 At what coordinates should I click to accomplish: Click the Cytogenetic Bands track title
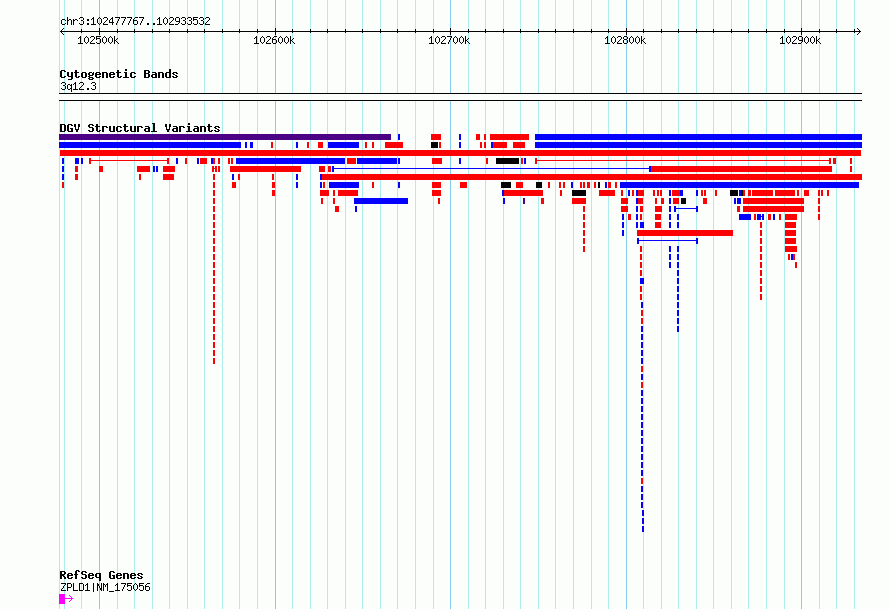(119, 74)
